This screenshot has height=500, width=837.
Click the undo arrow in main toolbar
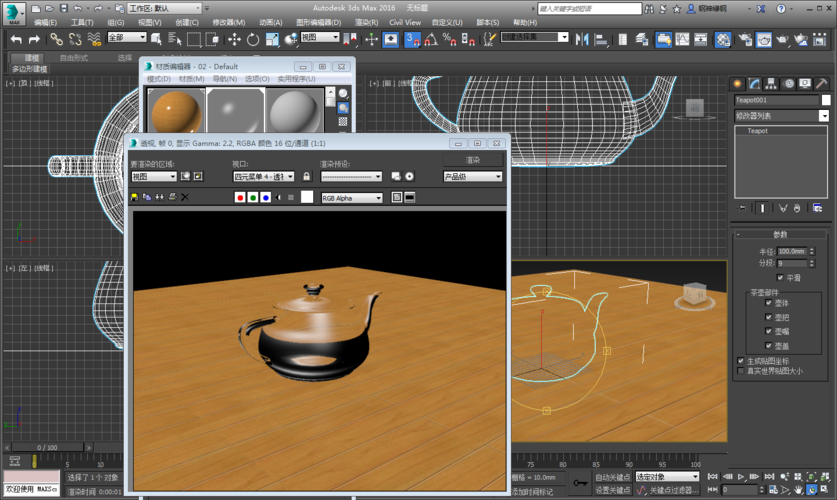[16, 39]
